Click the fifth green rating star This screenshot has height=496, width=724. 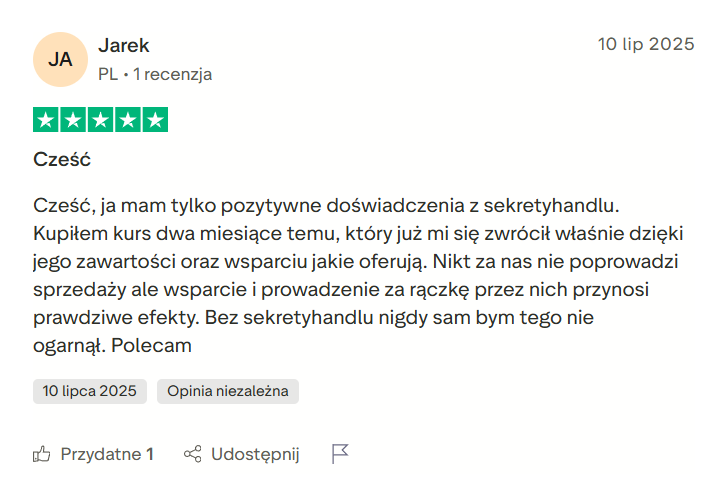pos(154,120)
